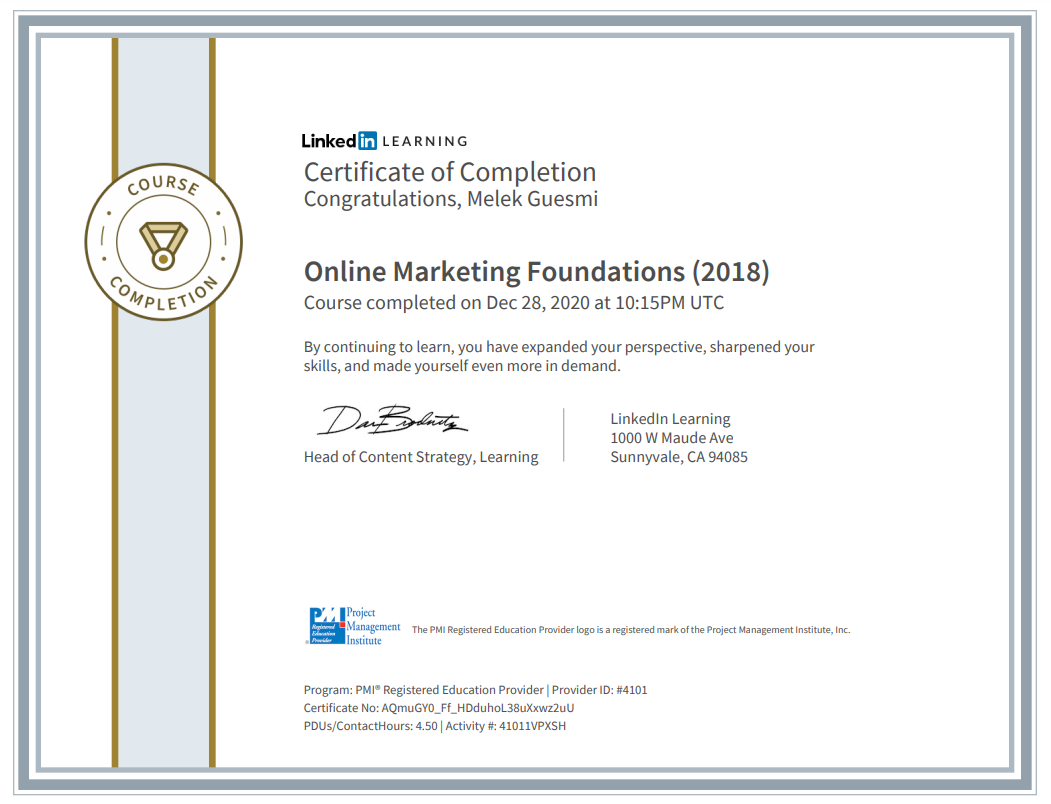Image resolution: width=1051 pixels, height=804 pixels.
Task: Click the Sunnyvale, CA 94085 text
Action: (679, 457)
